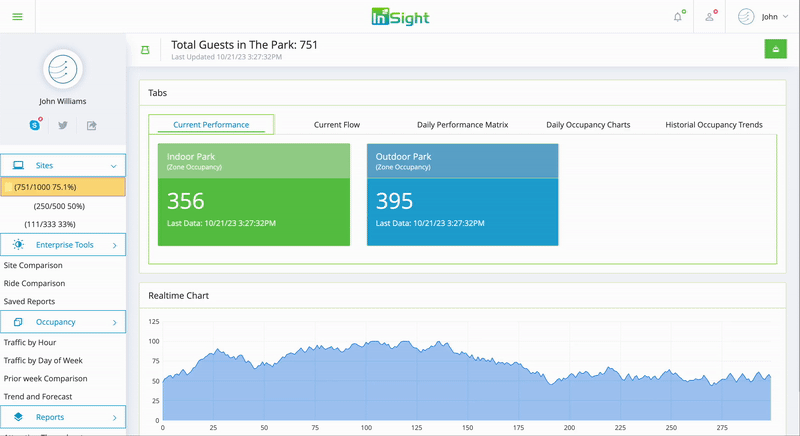This screenshot has width=800, height=436.
Task: Open the hamburger menu icon
Action: [x=17, y=17]
